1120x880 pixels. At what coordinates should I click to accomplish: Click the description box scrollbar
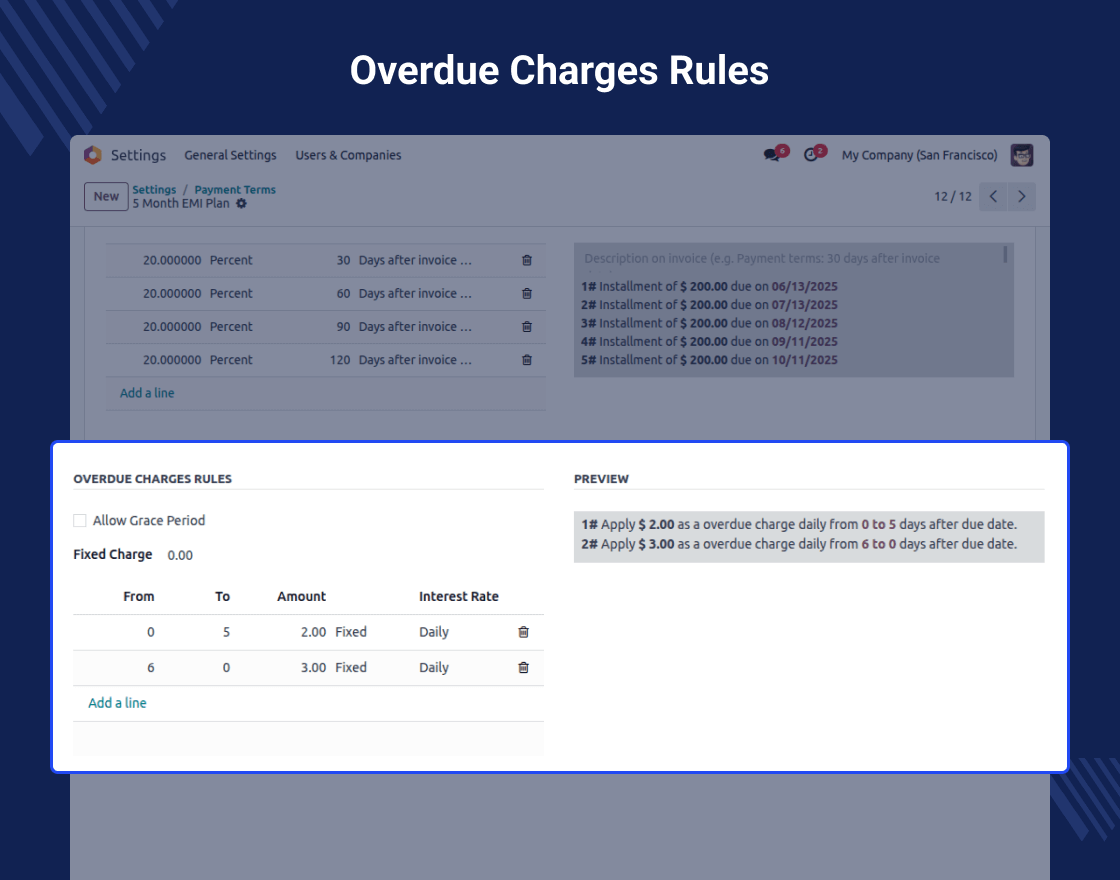point(1005,254)
